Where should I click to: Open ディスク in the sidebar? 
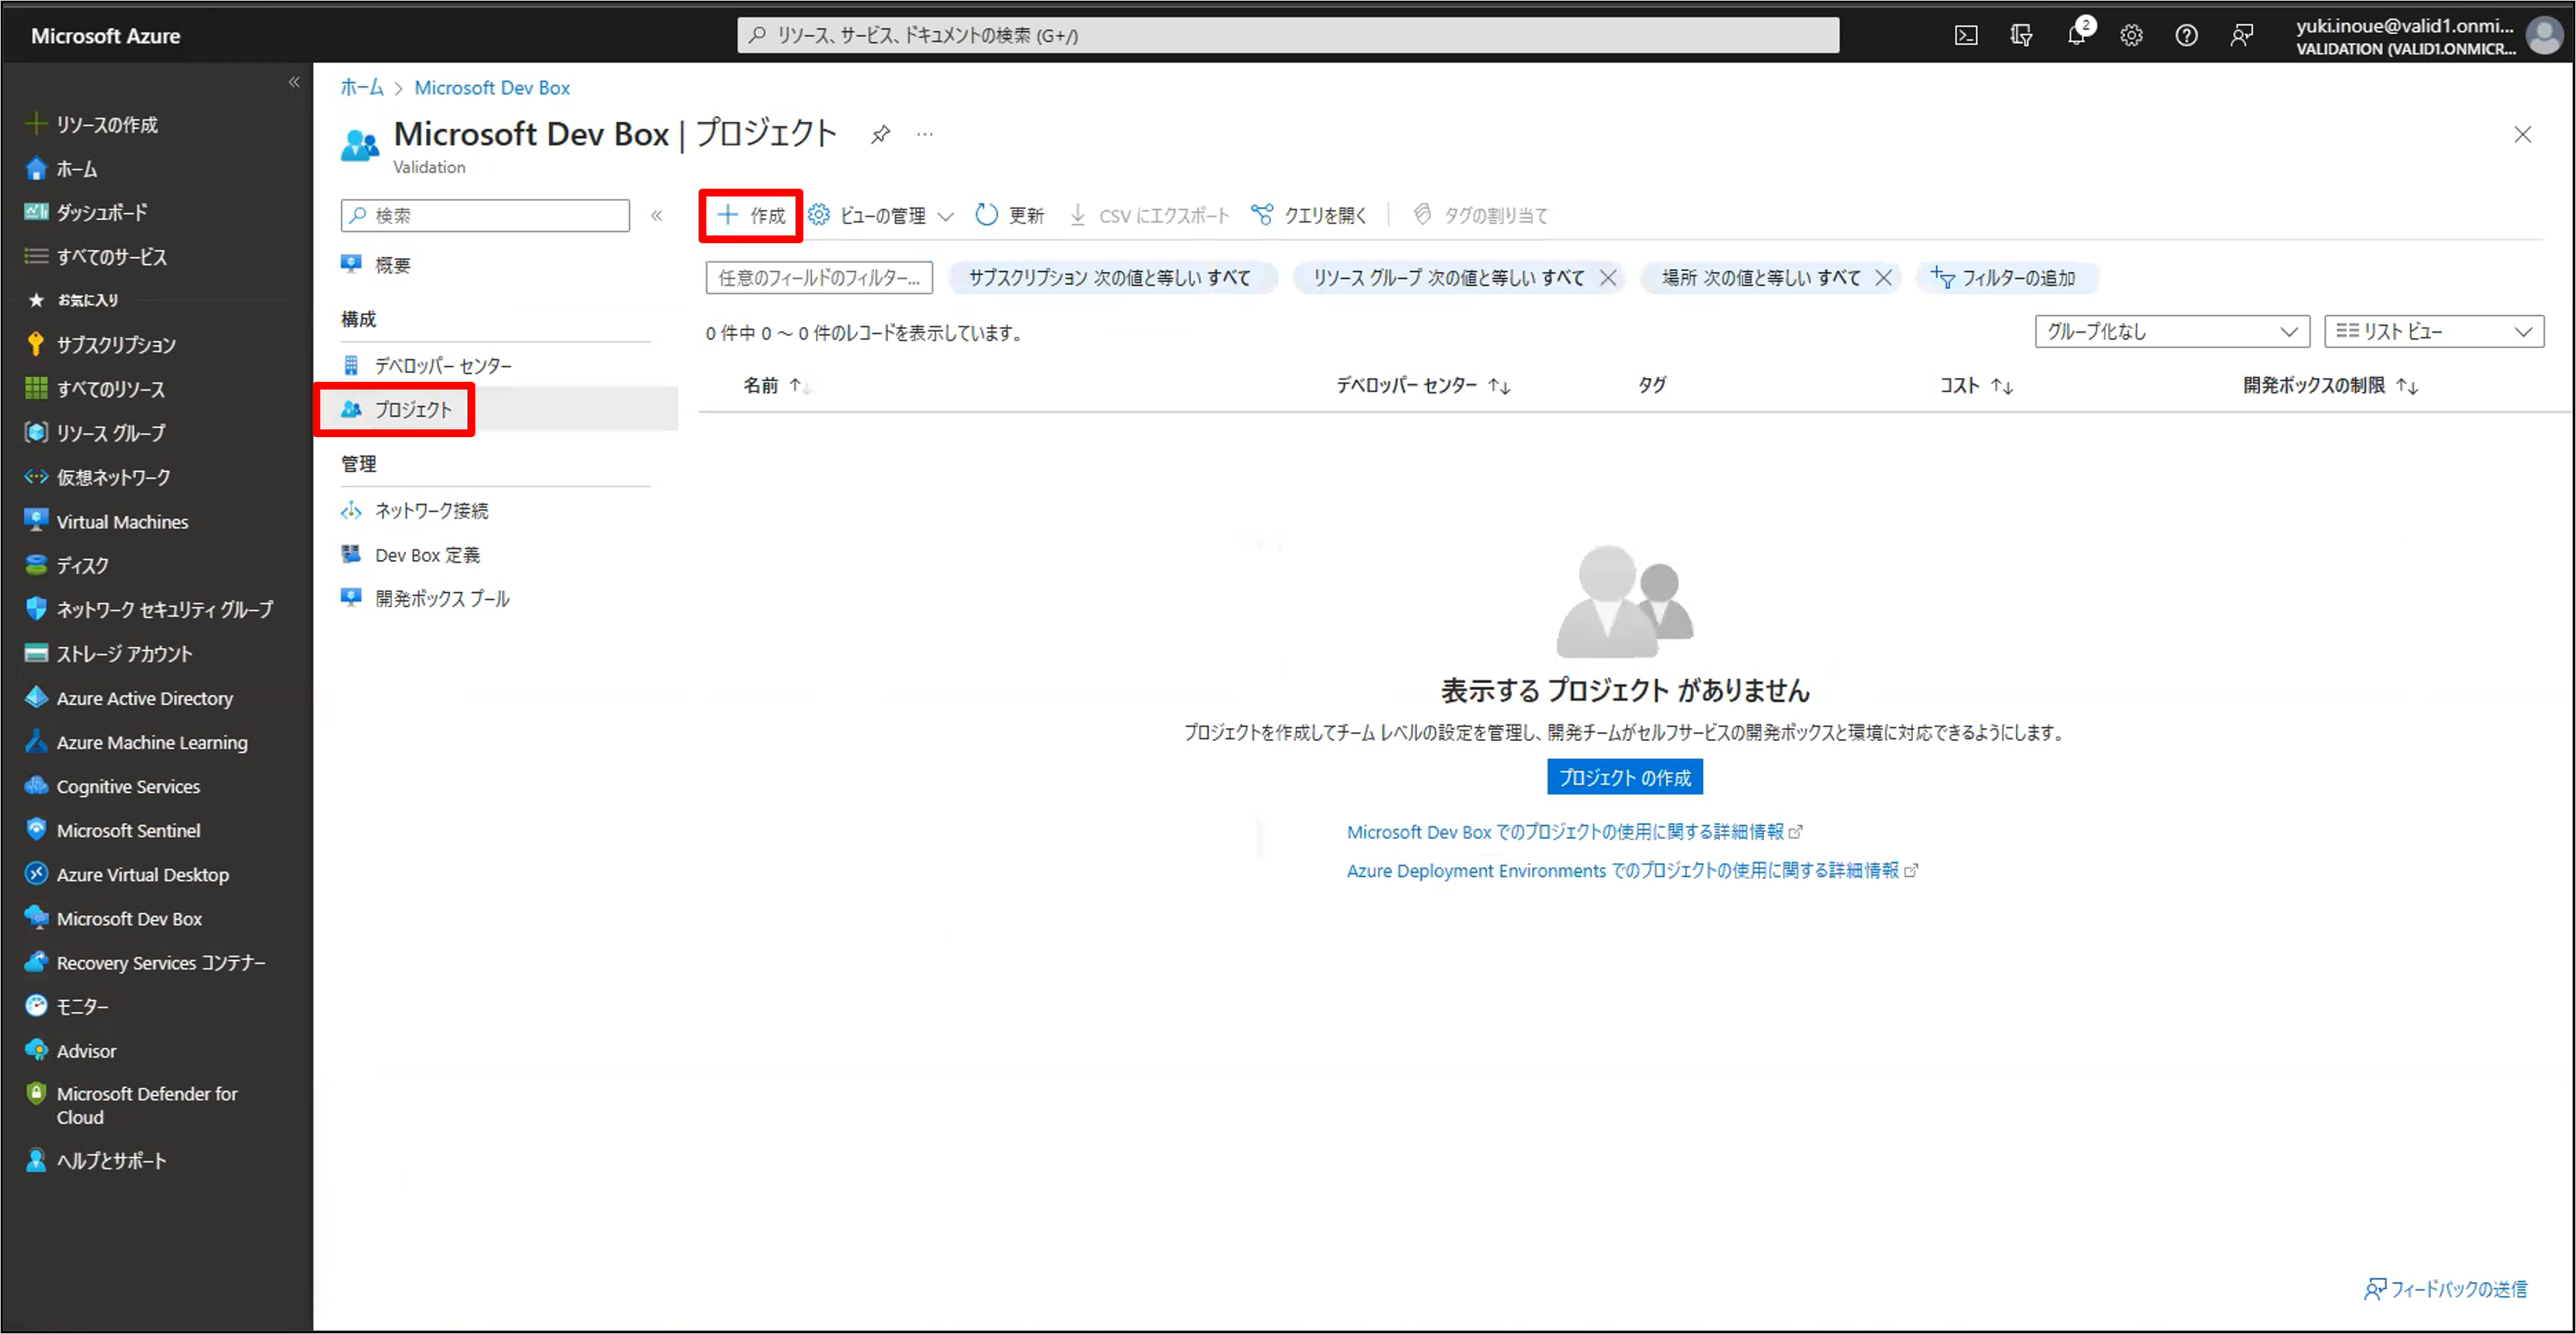[82, 566]
